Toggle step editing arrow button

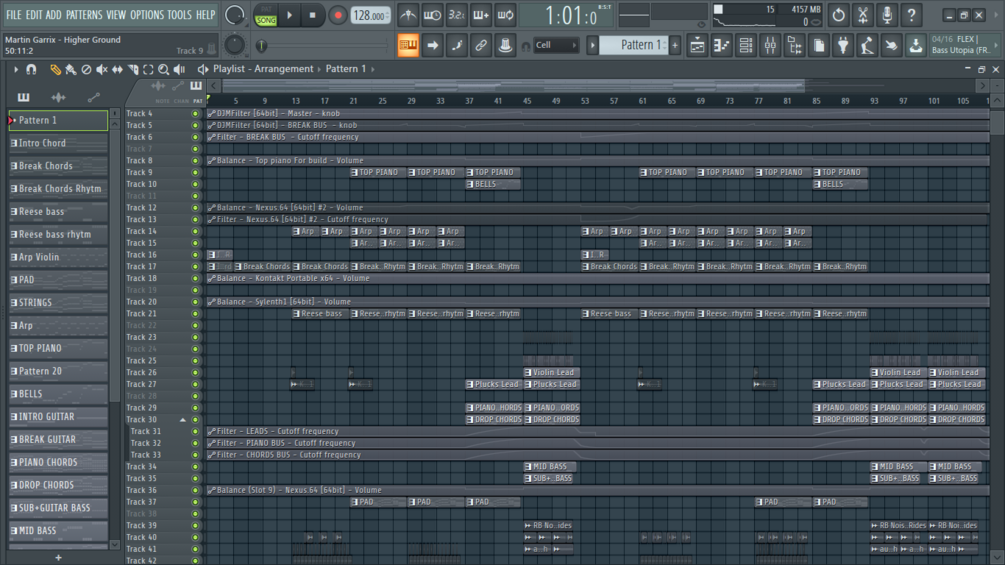[x=432, y=45]
